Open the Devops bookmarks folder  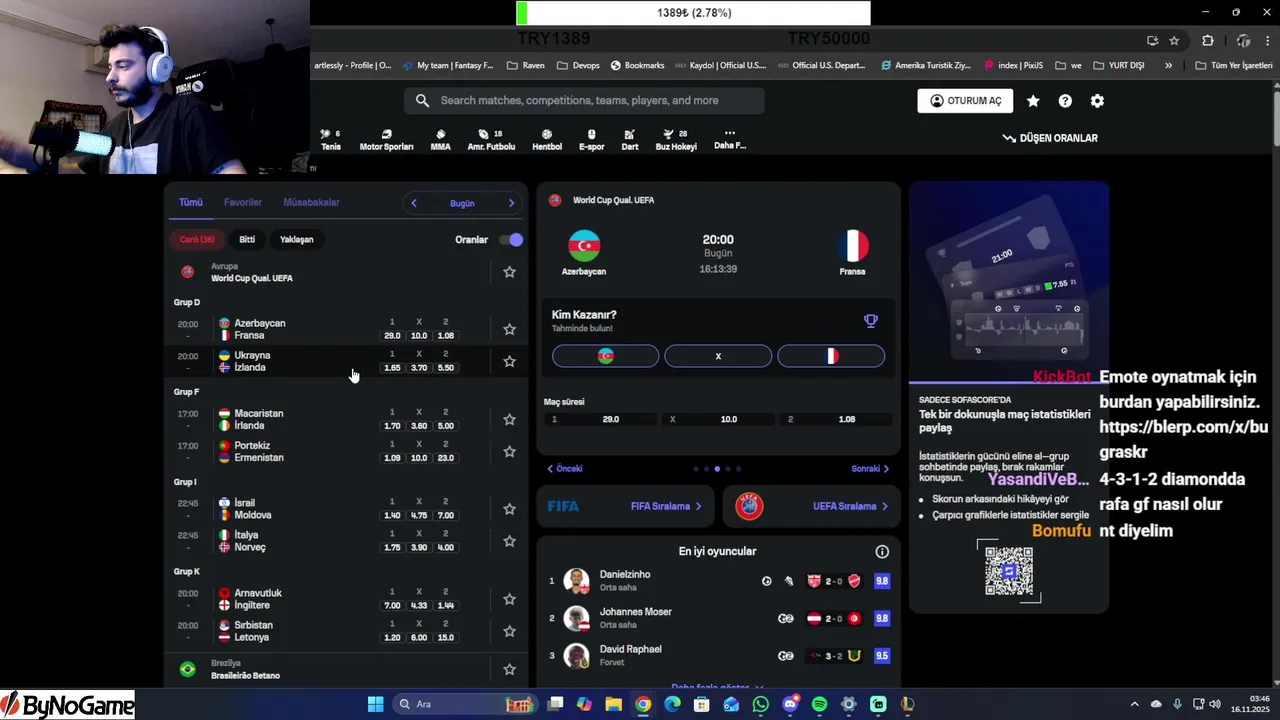[x=578, y=65]
